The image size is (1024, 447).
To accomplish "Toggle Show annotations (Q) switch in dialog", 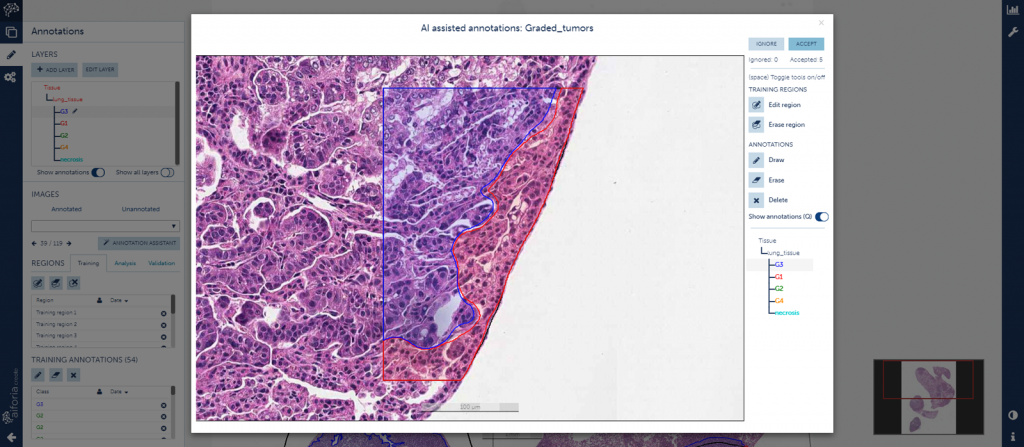I will (x=822, y=217).
